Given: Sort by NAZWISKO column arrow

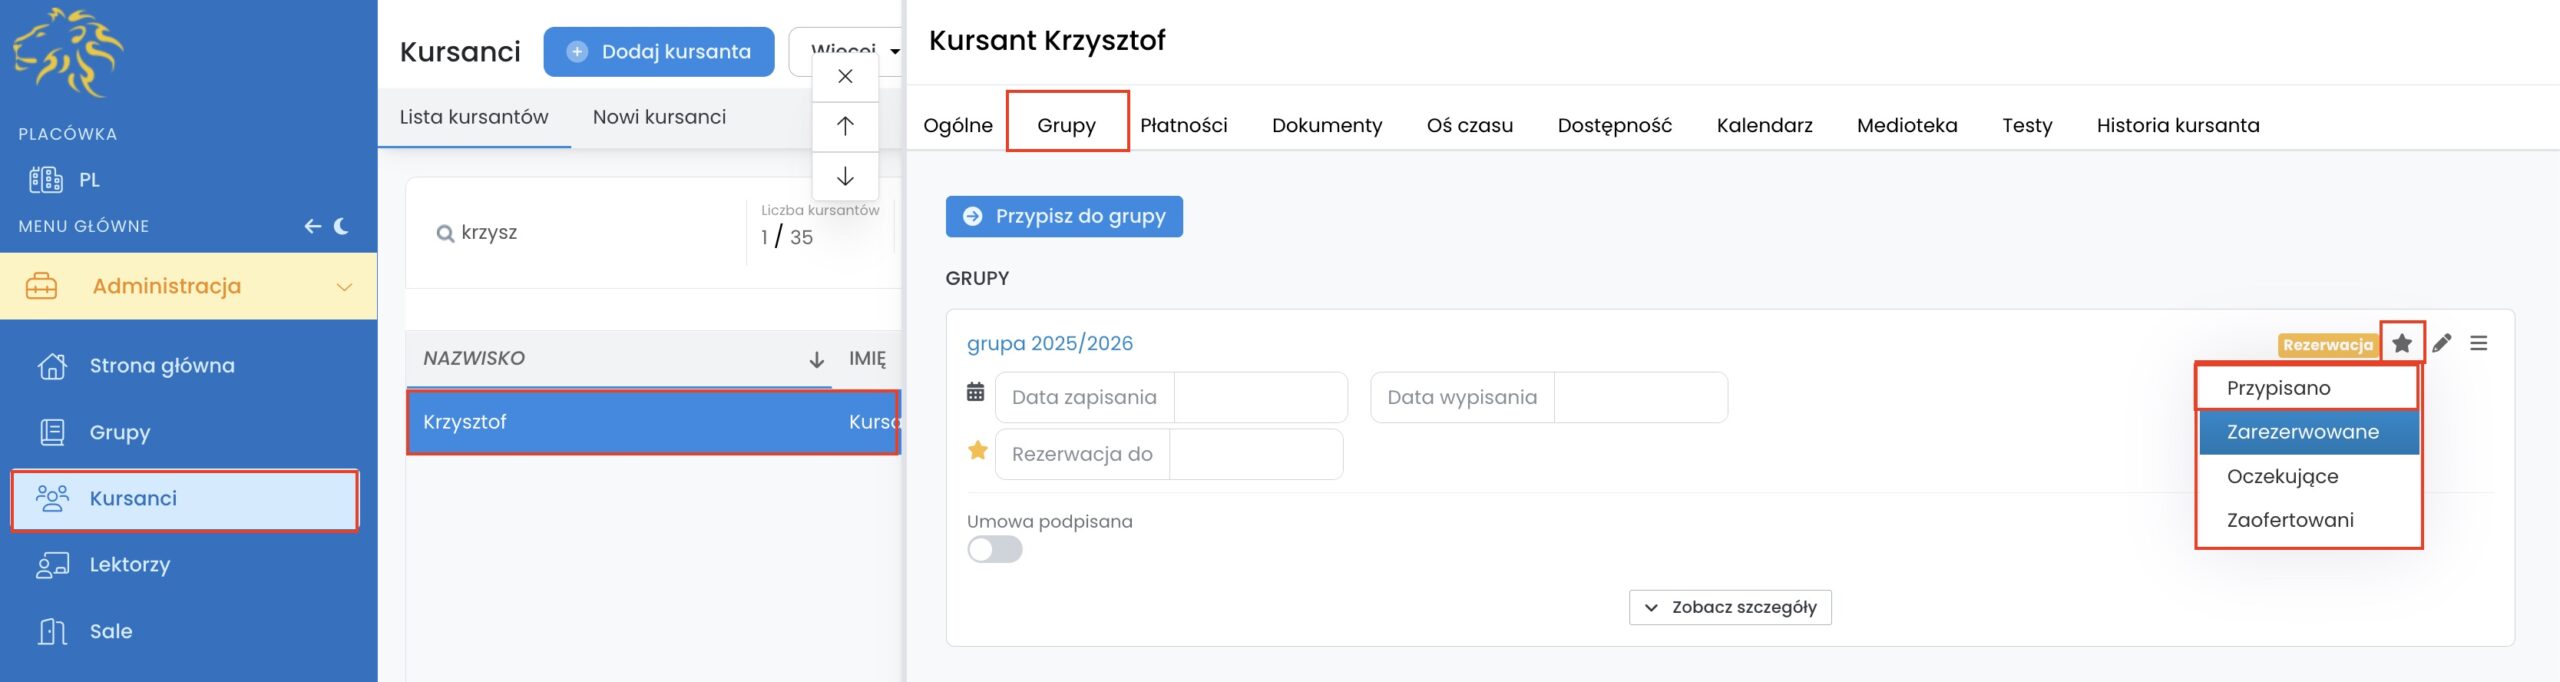Looking at the screenshot, I should [816, 360].
